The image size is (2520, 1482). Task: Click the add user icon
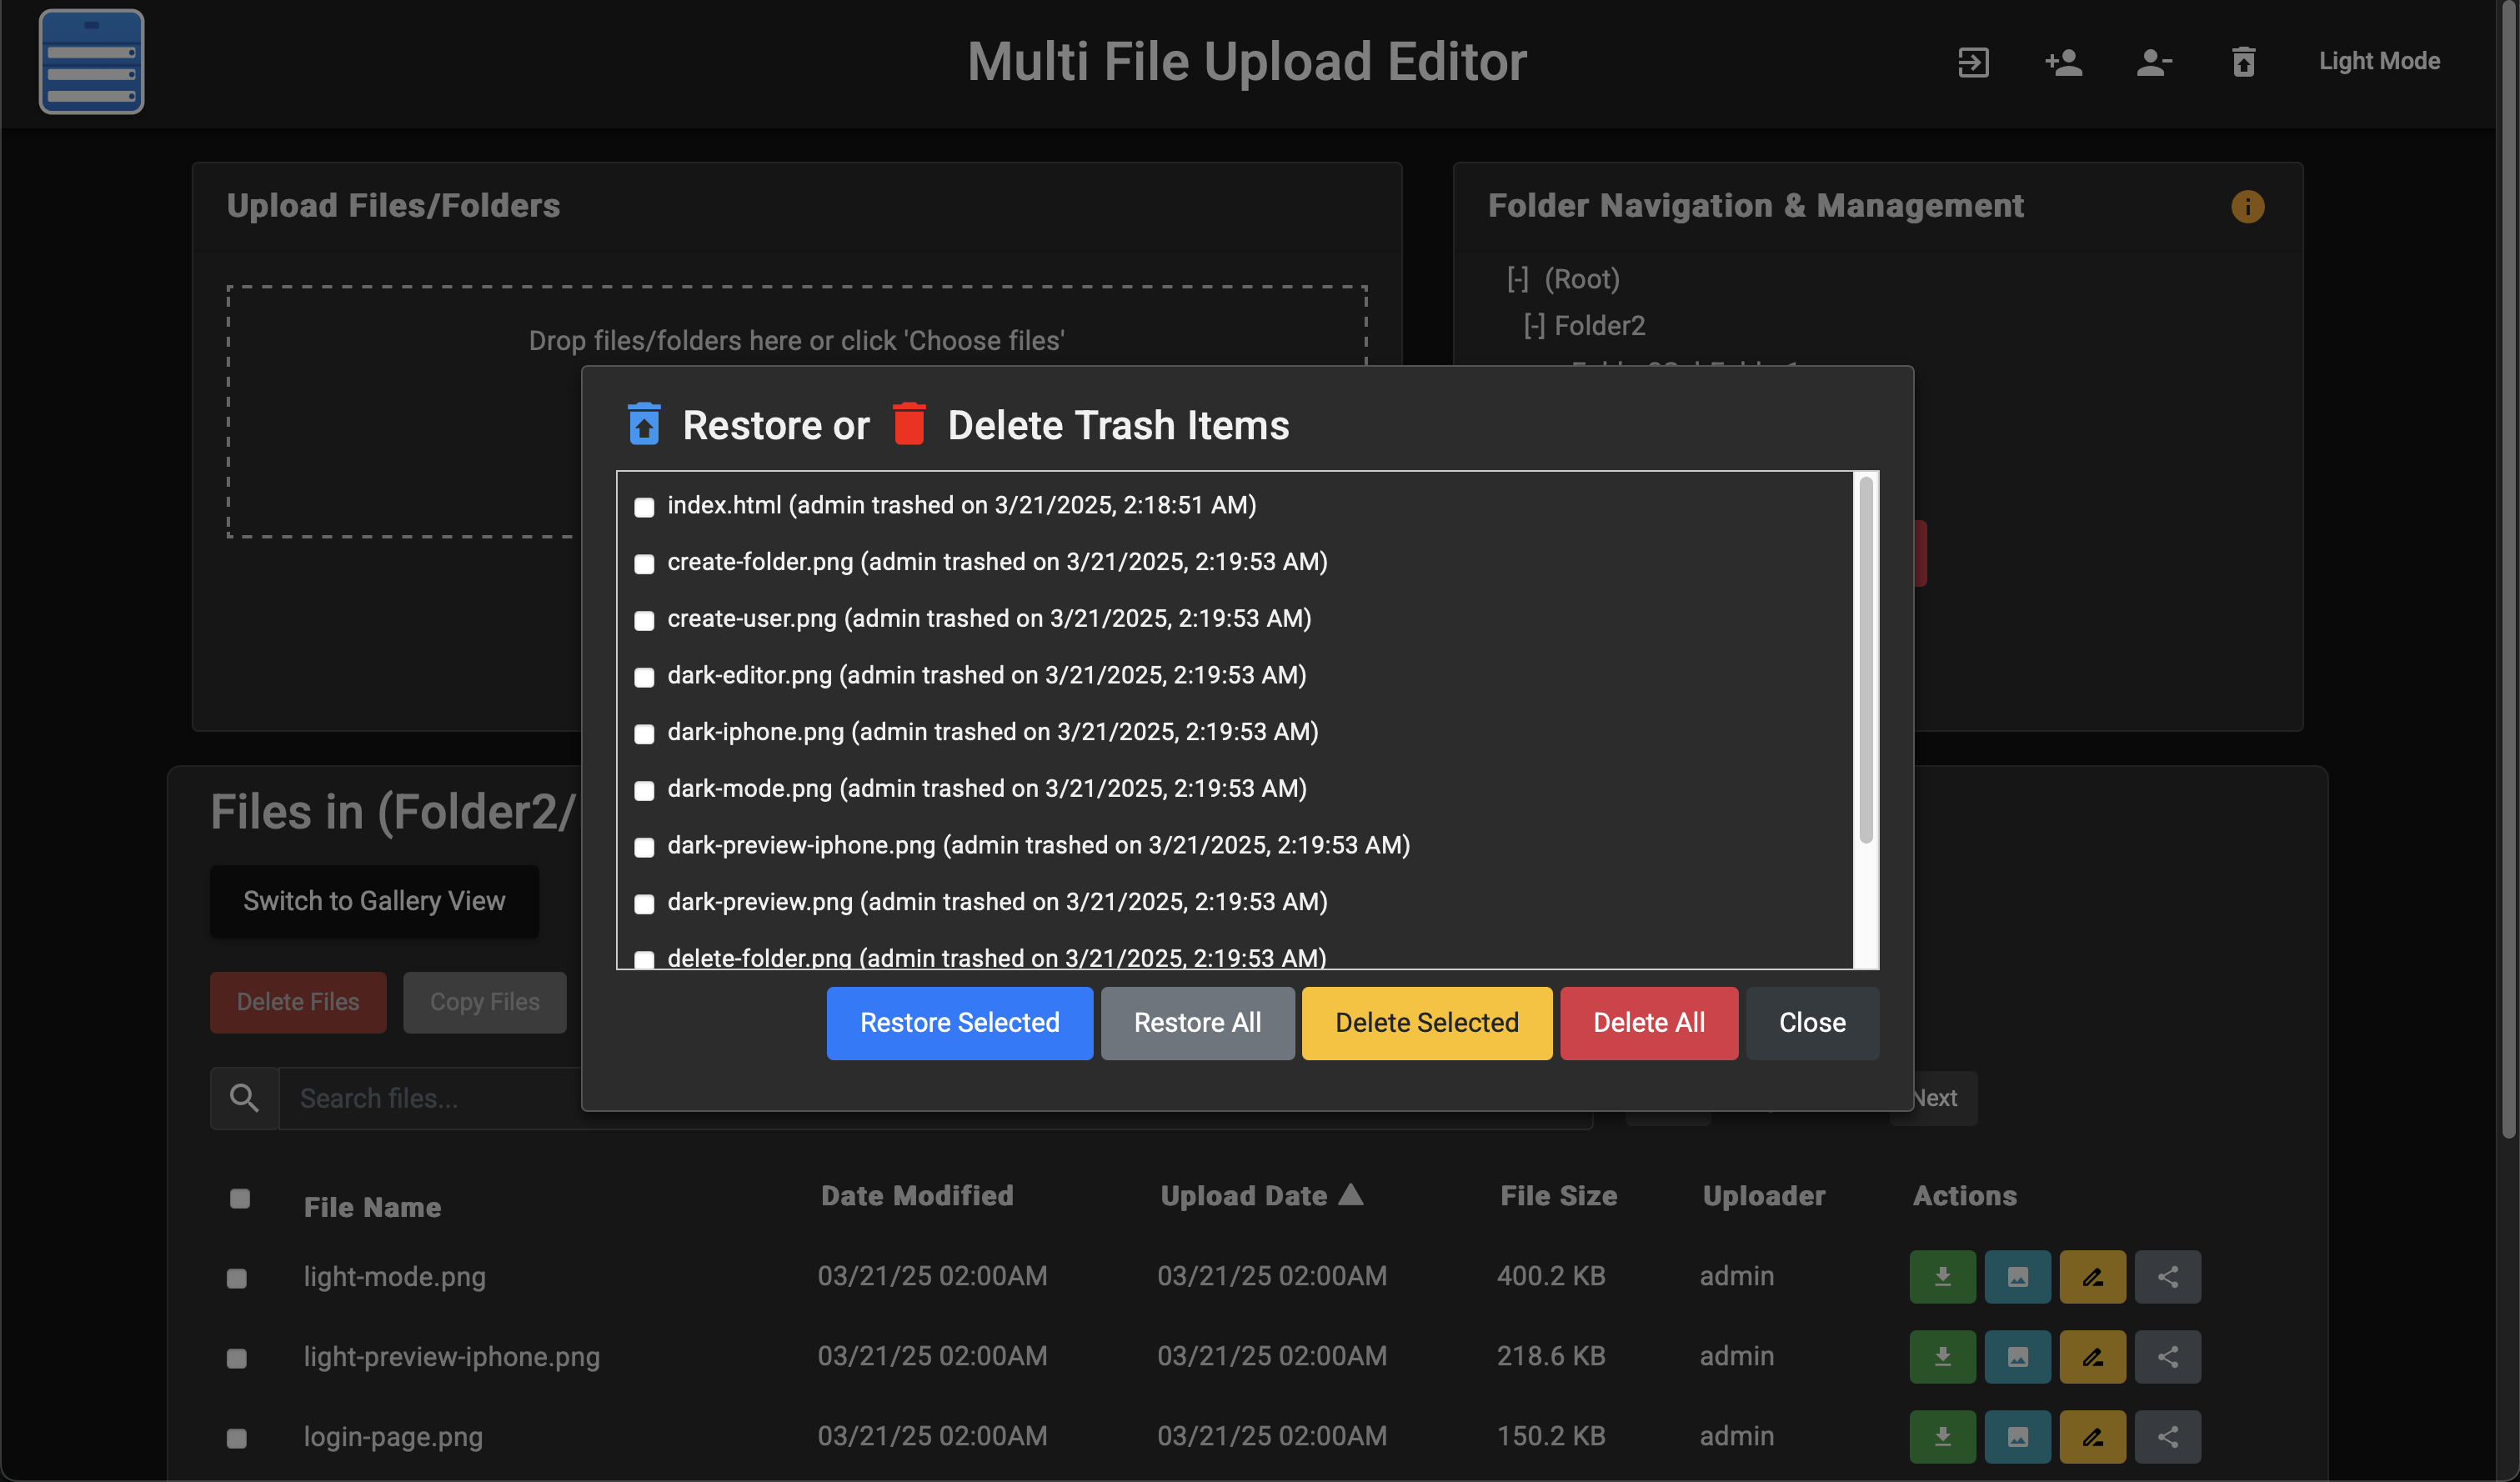point(2063,62)
